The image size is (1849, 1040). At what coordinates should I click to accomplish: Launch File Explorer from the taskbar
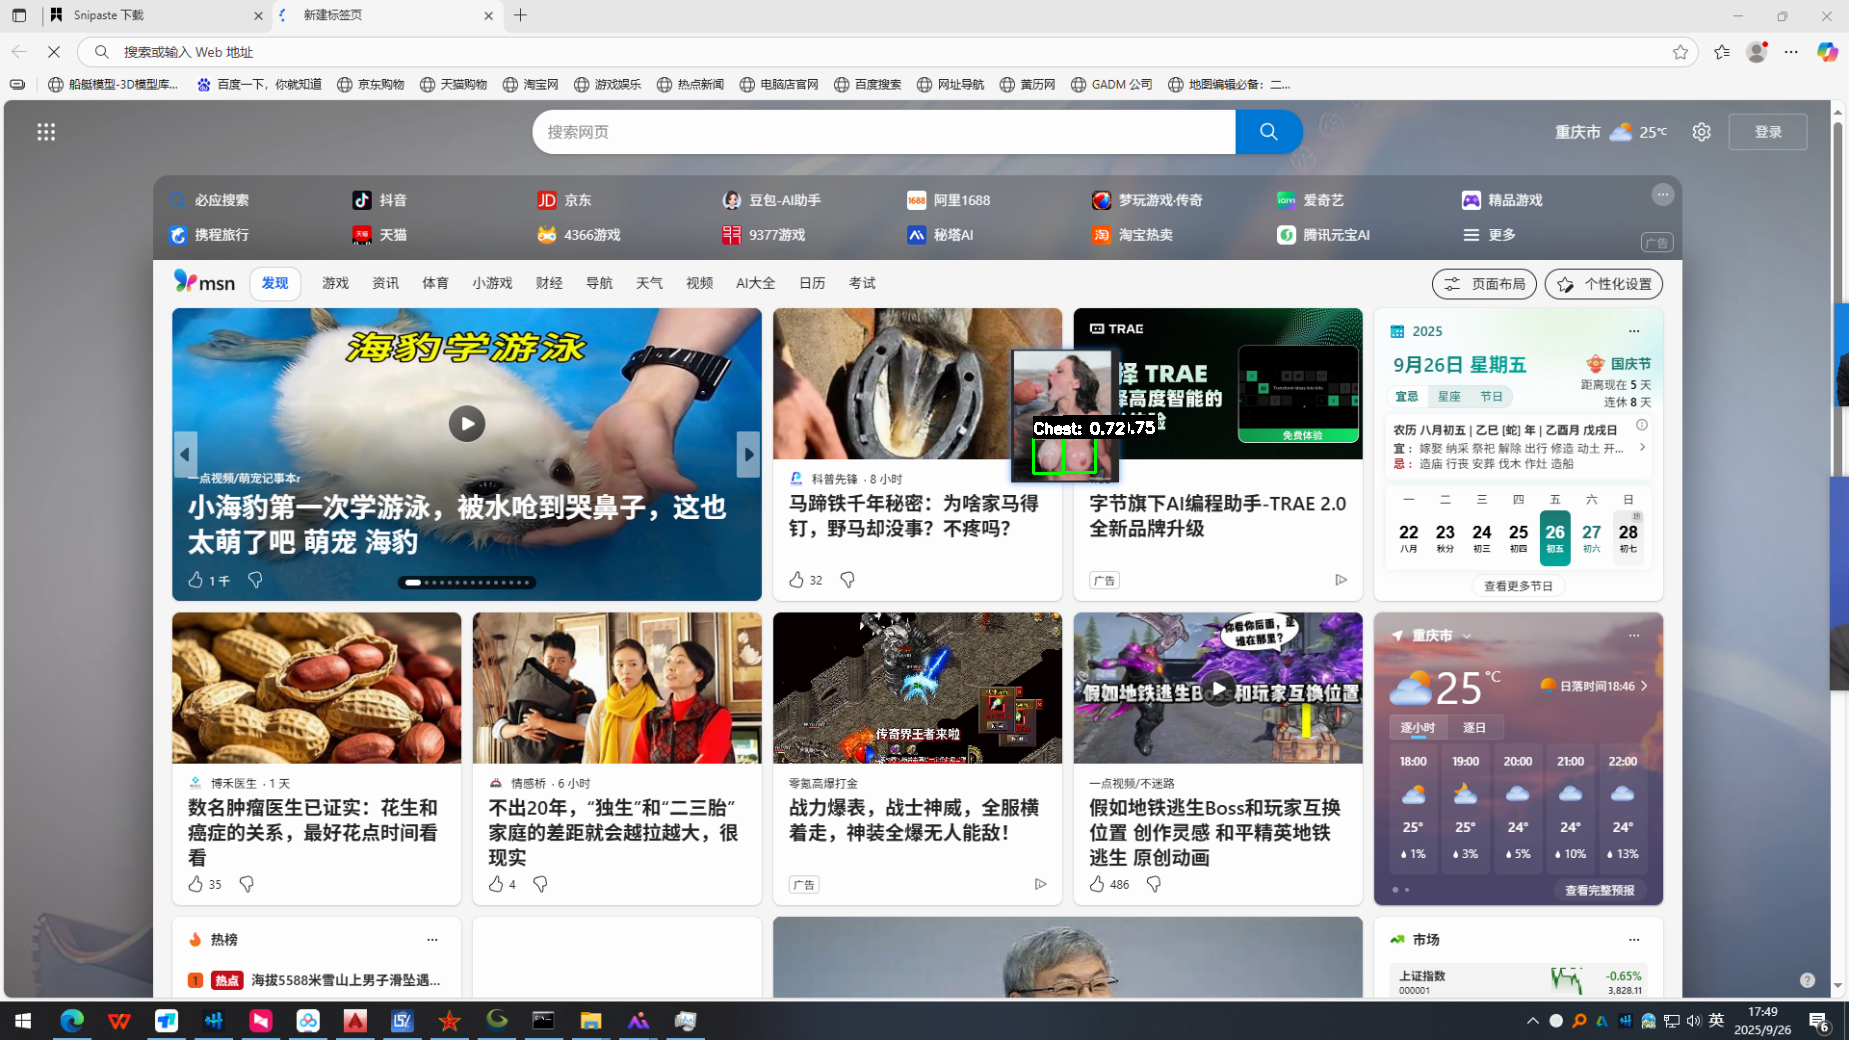click(591, 1021)
